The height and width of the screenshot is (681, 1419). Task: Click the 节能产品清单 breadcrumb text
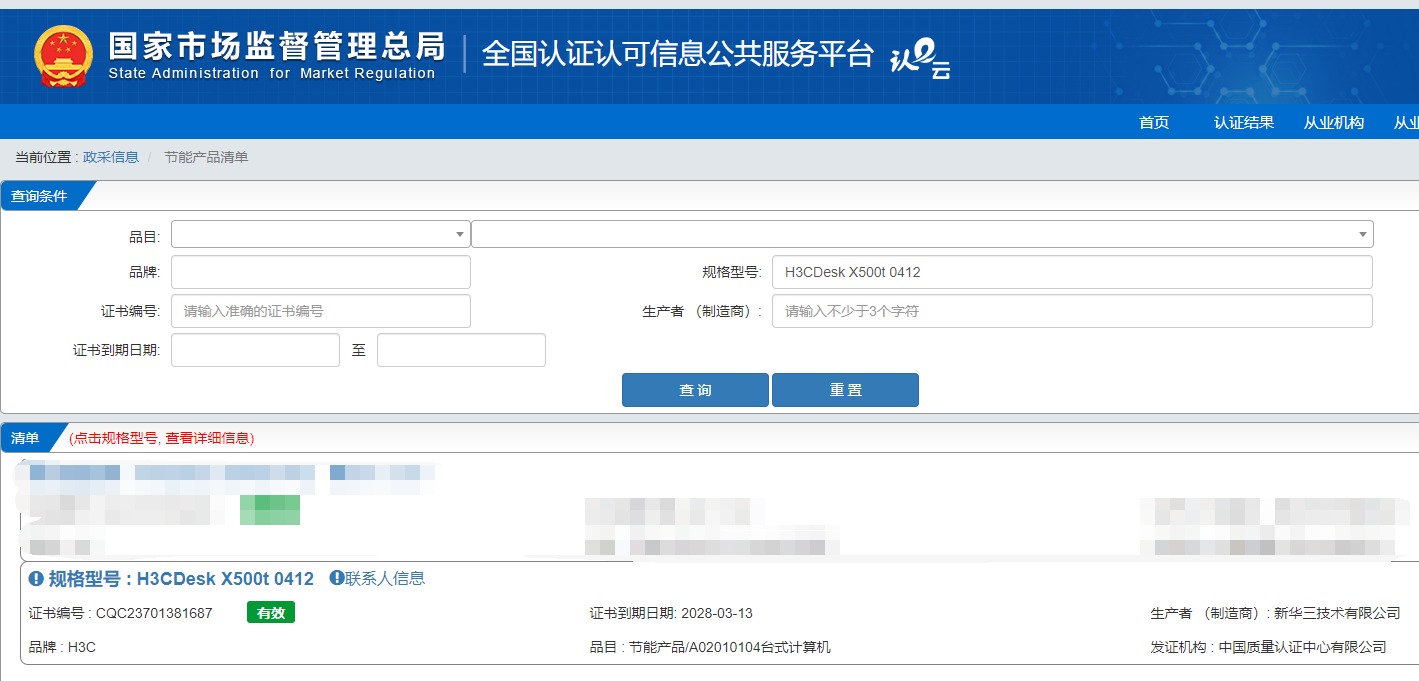click(x=206, y=157)
